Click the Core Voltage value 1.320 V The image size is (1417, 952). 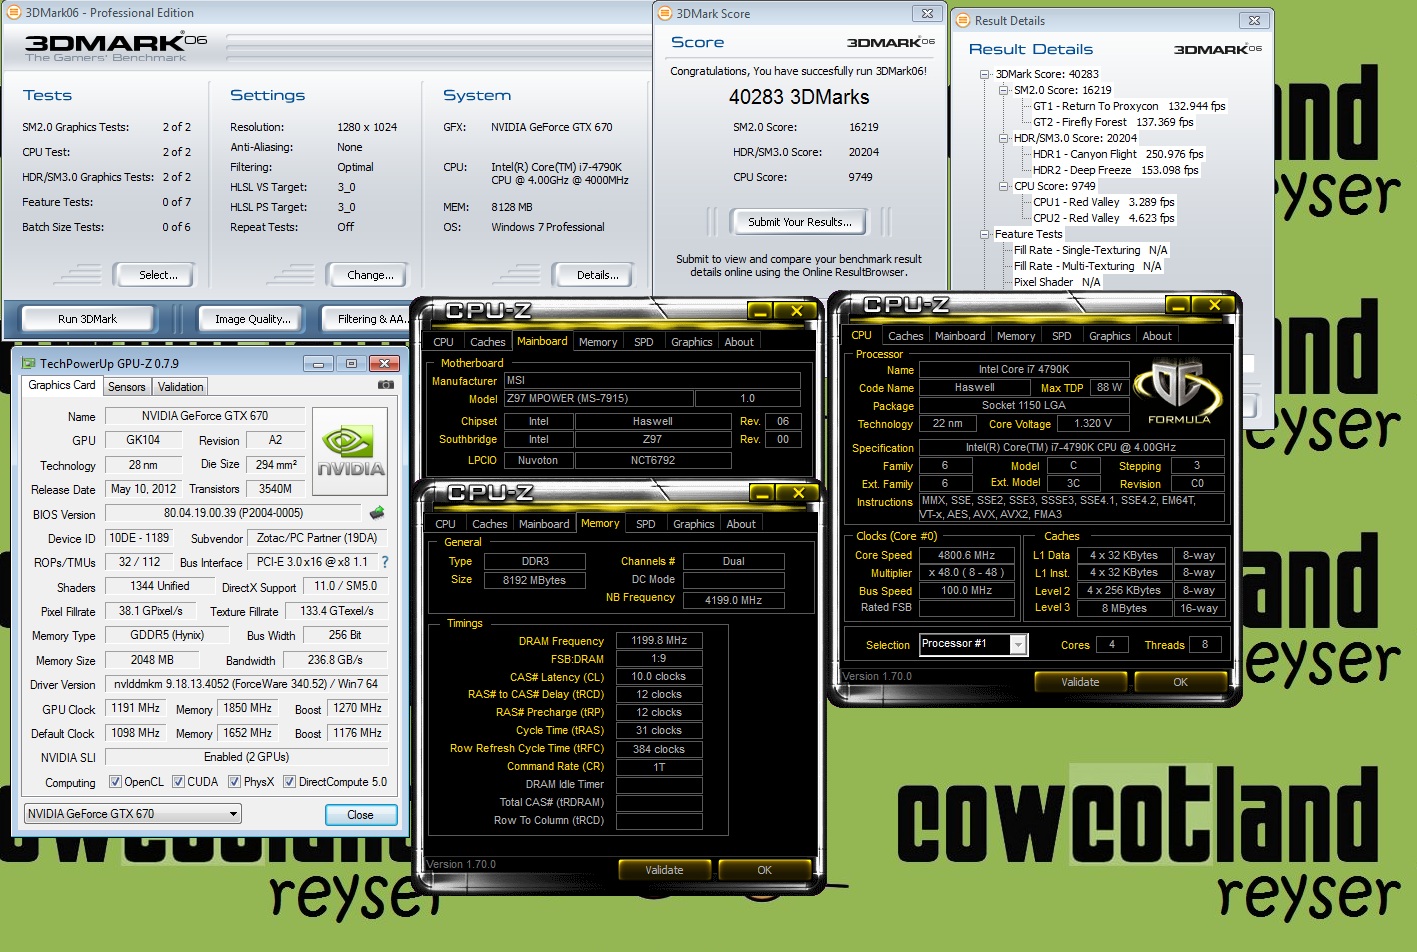pyautogui.click(x=1093, y=424)
